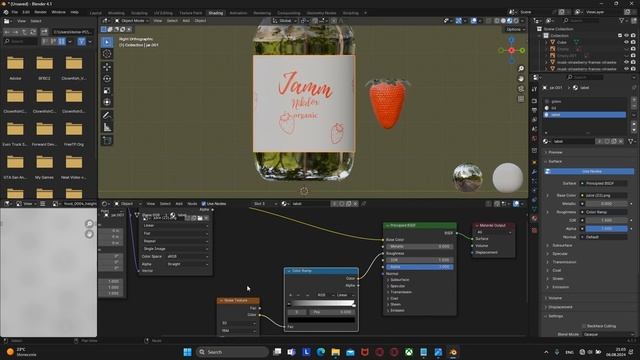Click the viewport zoom magnifier icon

(521, 69)
